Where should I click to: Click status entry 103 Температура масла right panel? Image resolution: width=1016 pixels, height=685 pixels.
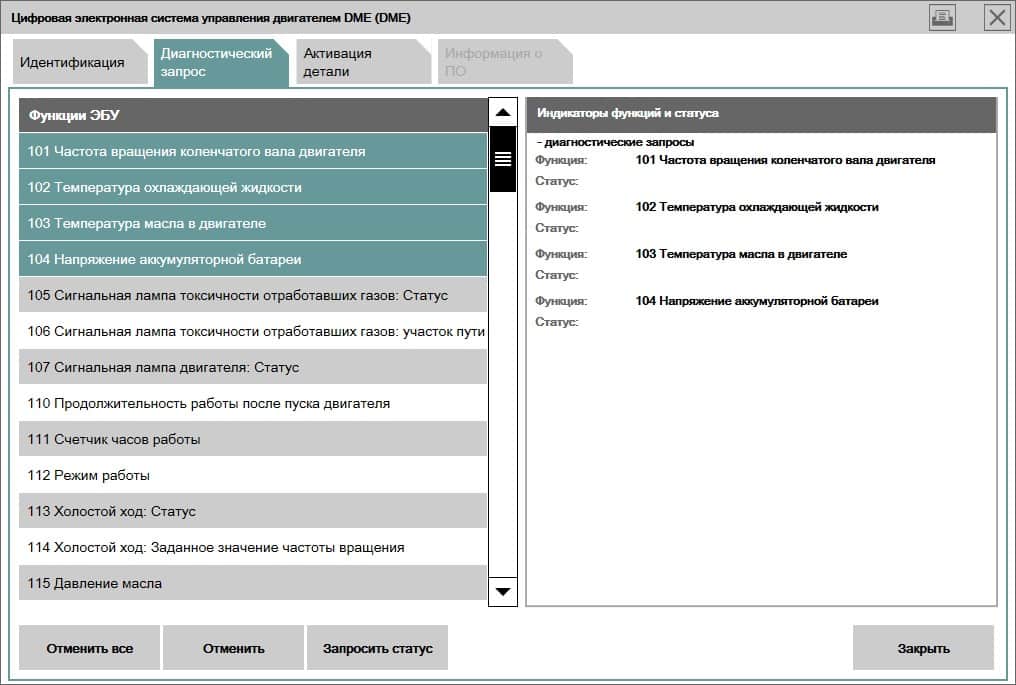741,254
